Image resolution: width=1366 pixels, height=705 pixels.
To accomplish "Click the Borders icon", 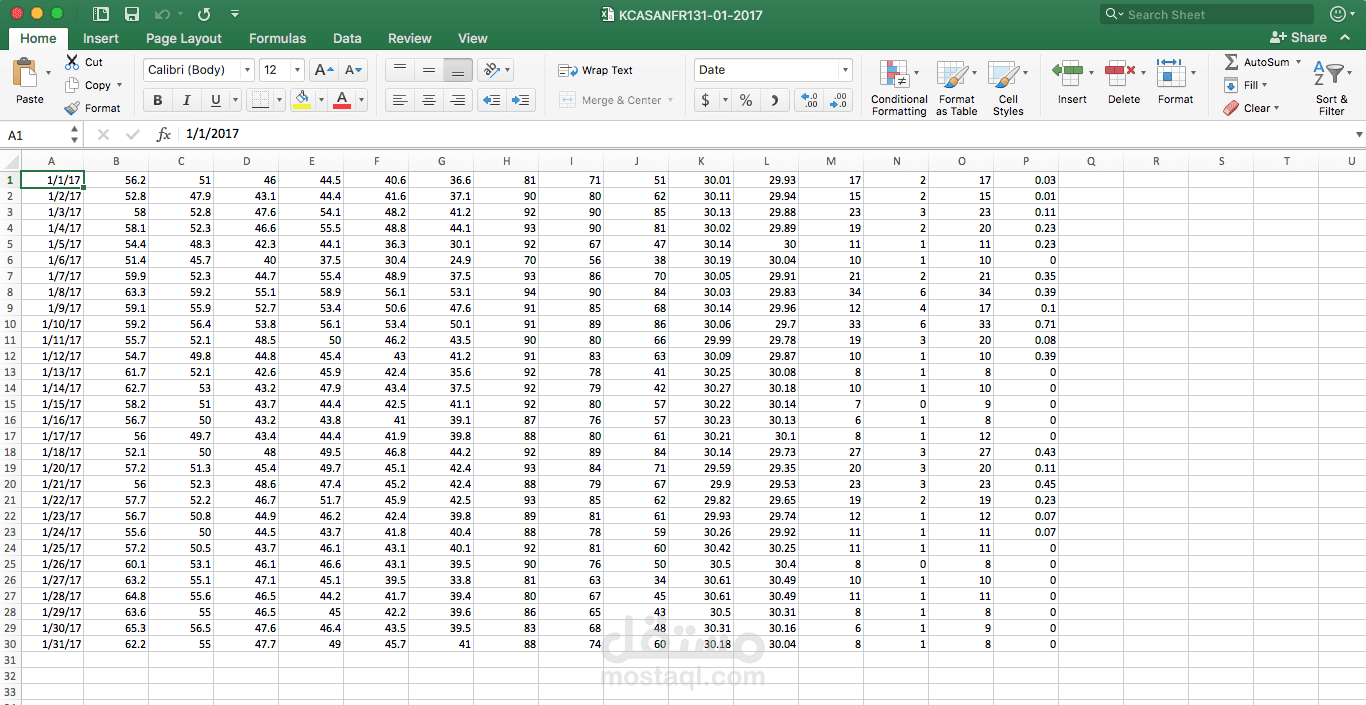I will coord(259,100).
